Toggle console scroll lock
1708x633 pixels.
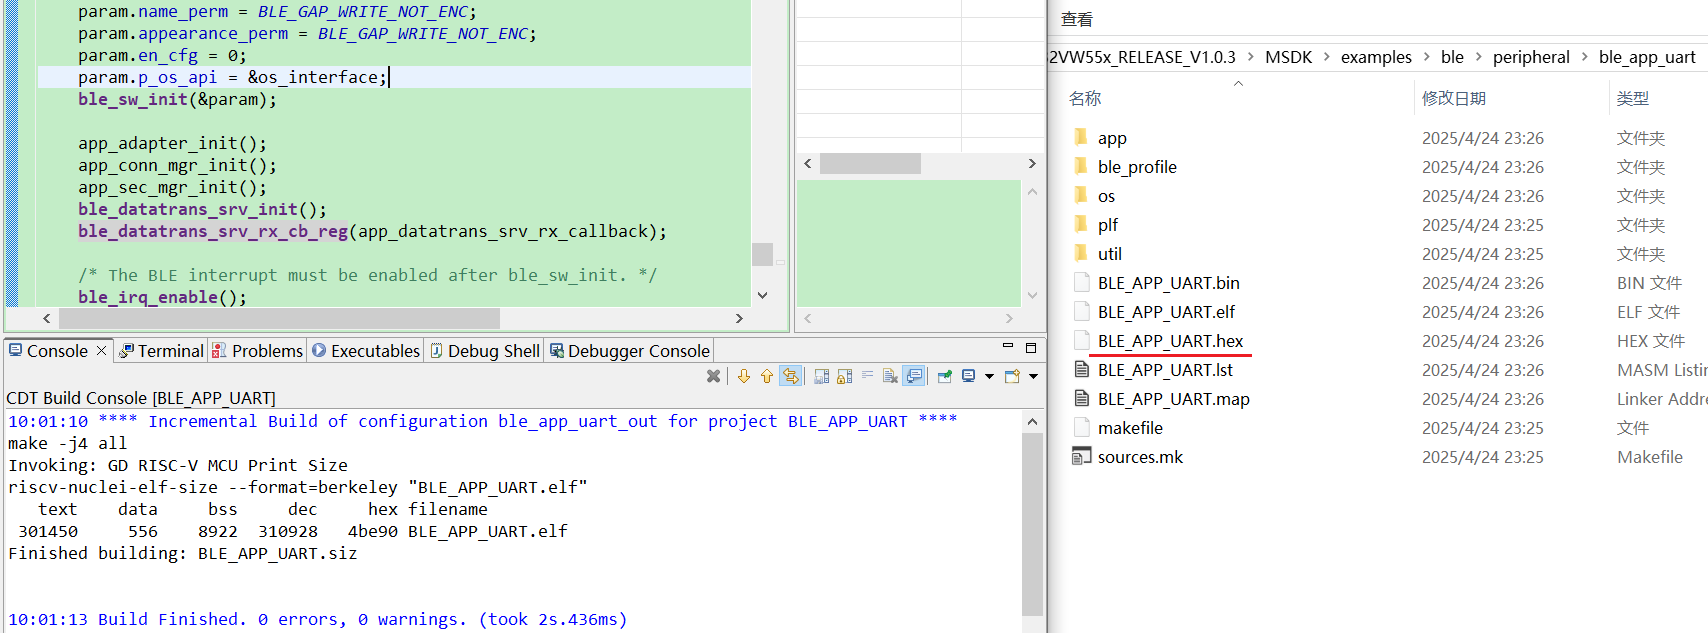coord(844,376)
